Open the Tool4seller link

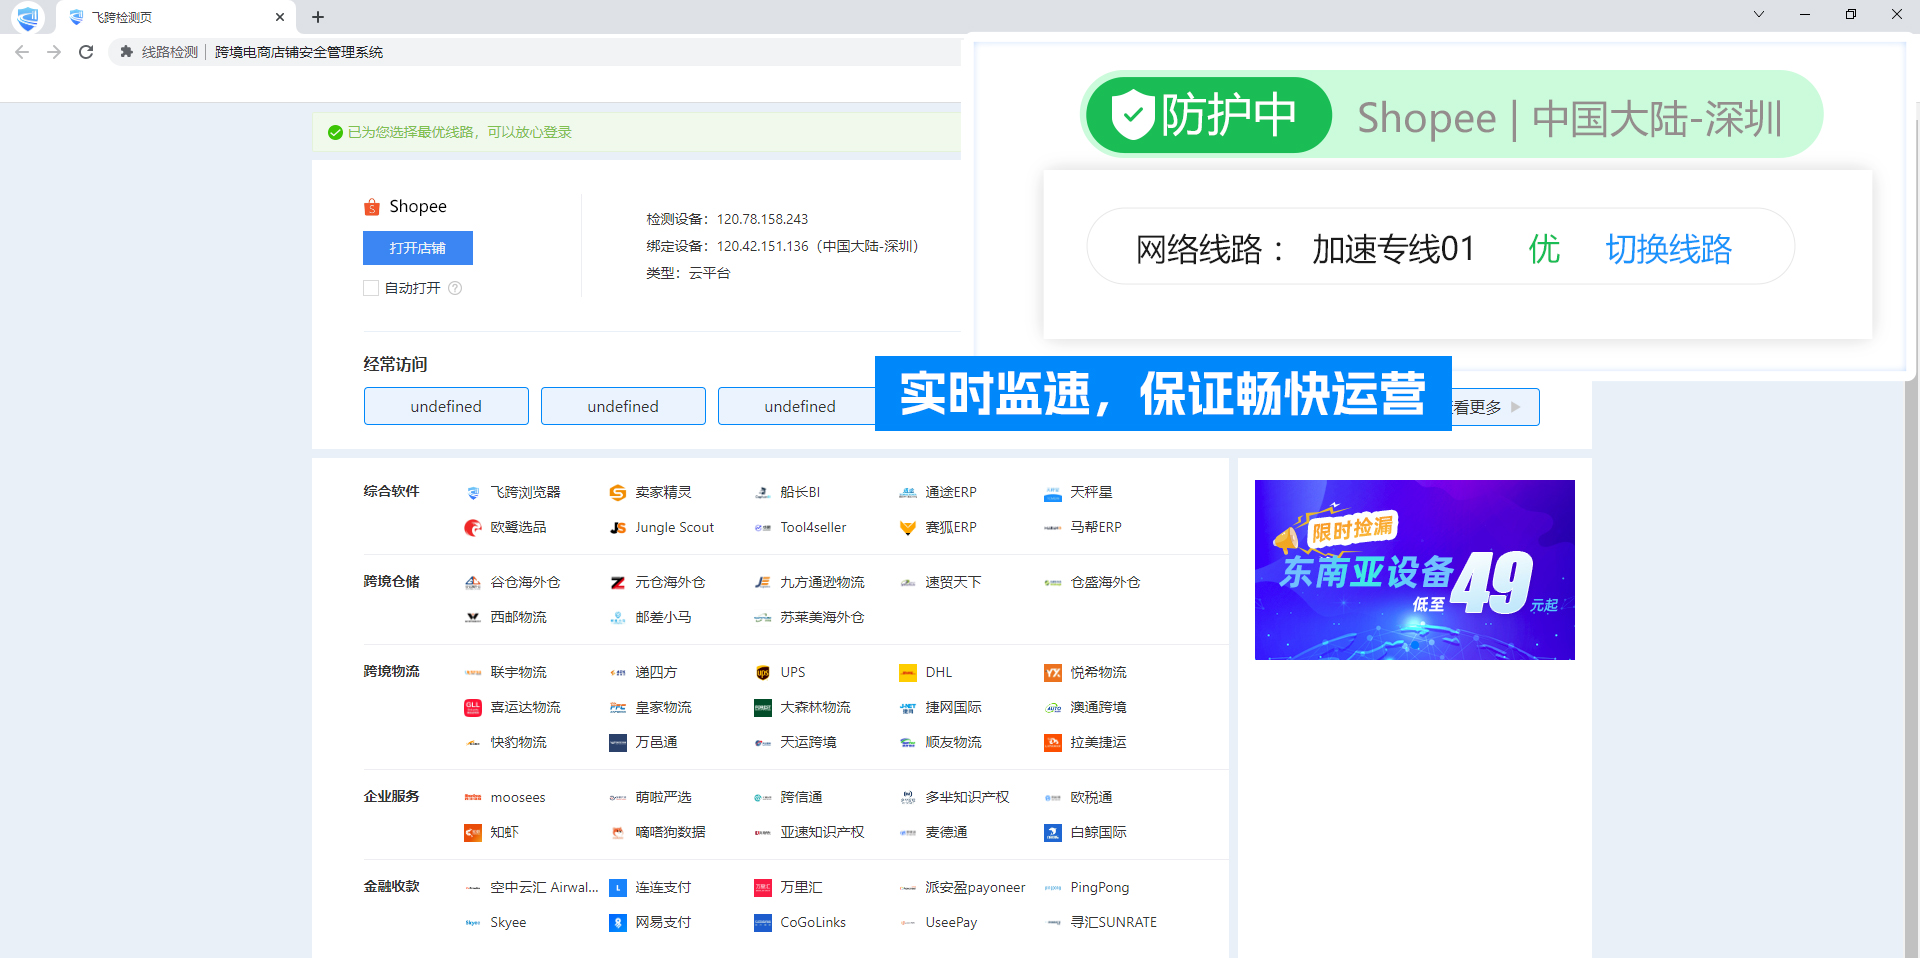tap(813, 528)
